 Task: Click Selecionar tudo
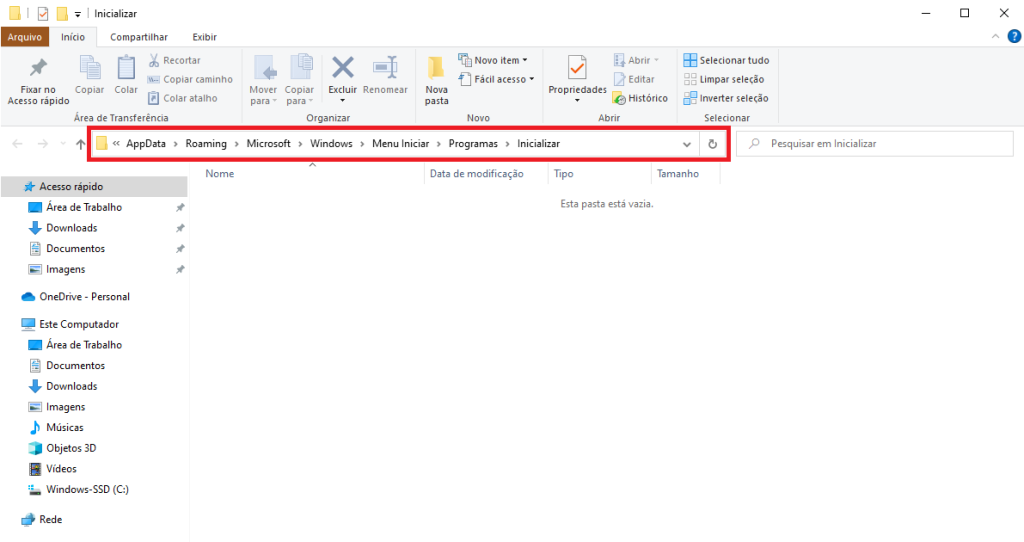[726, 60]
